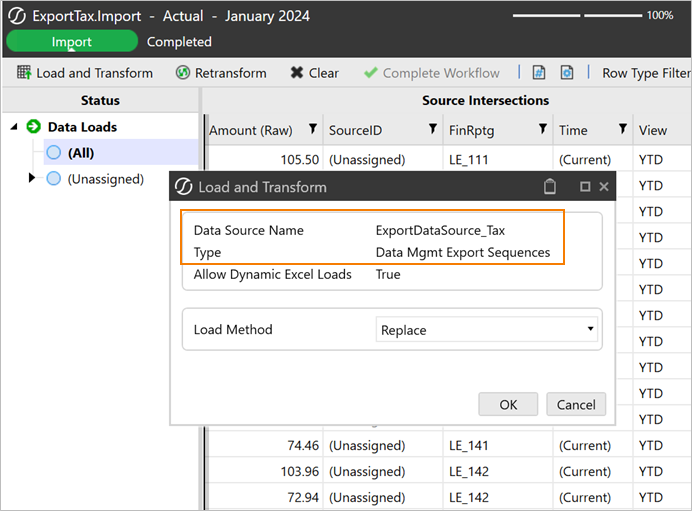Collapse the Data Loads tree node
This screenshot has height=511, width=692.
click(x=14, y=127)
